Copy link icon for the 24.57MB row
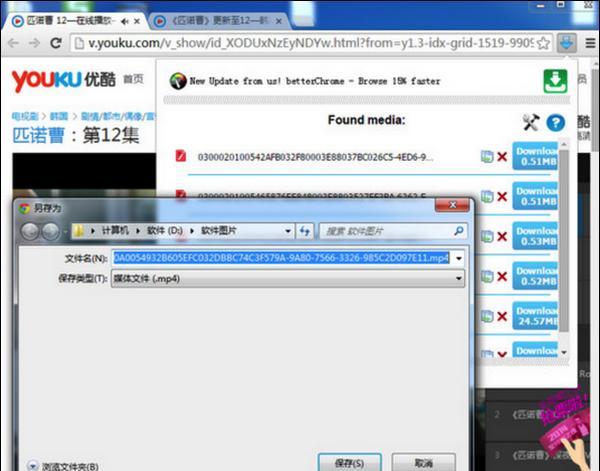 [487, 316]
